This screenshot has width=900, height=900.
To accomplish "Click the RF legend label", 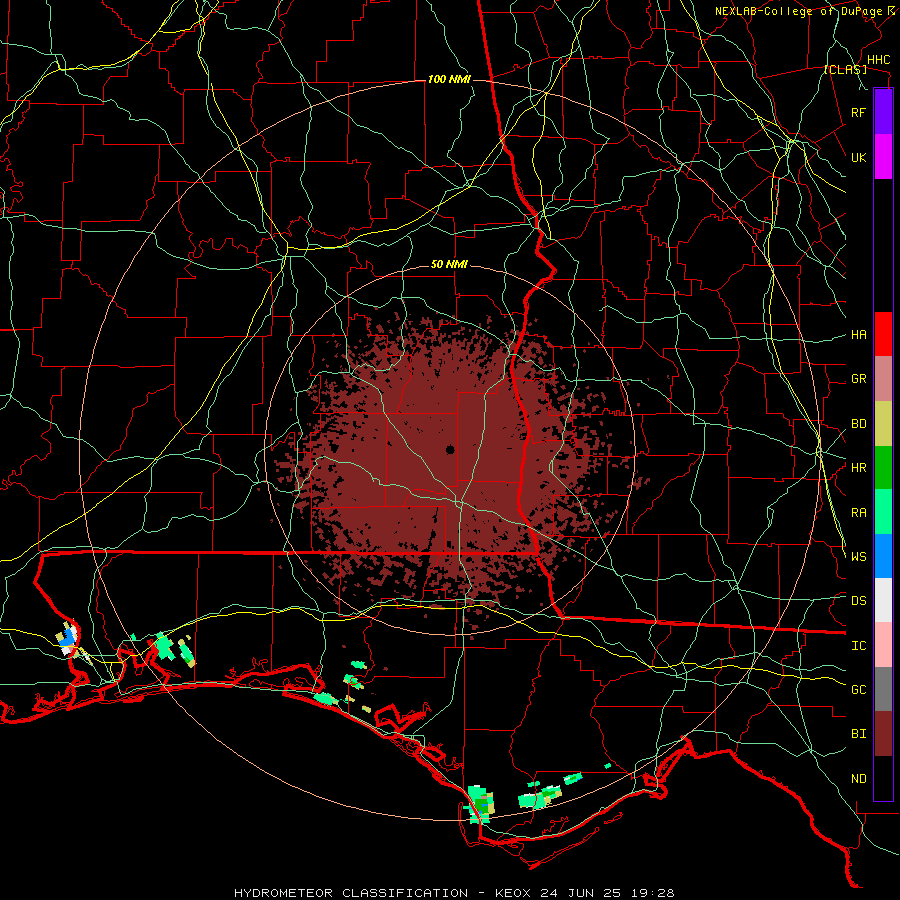I will point(859,112).
